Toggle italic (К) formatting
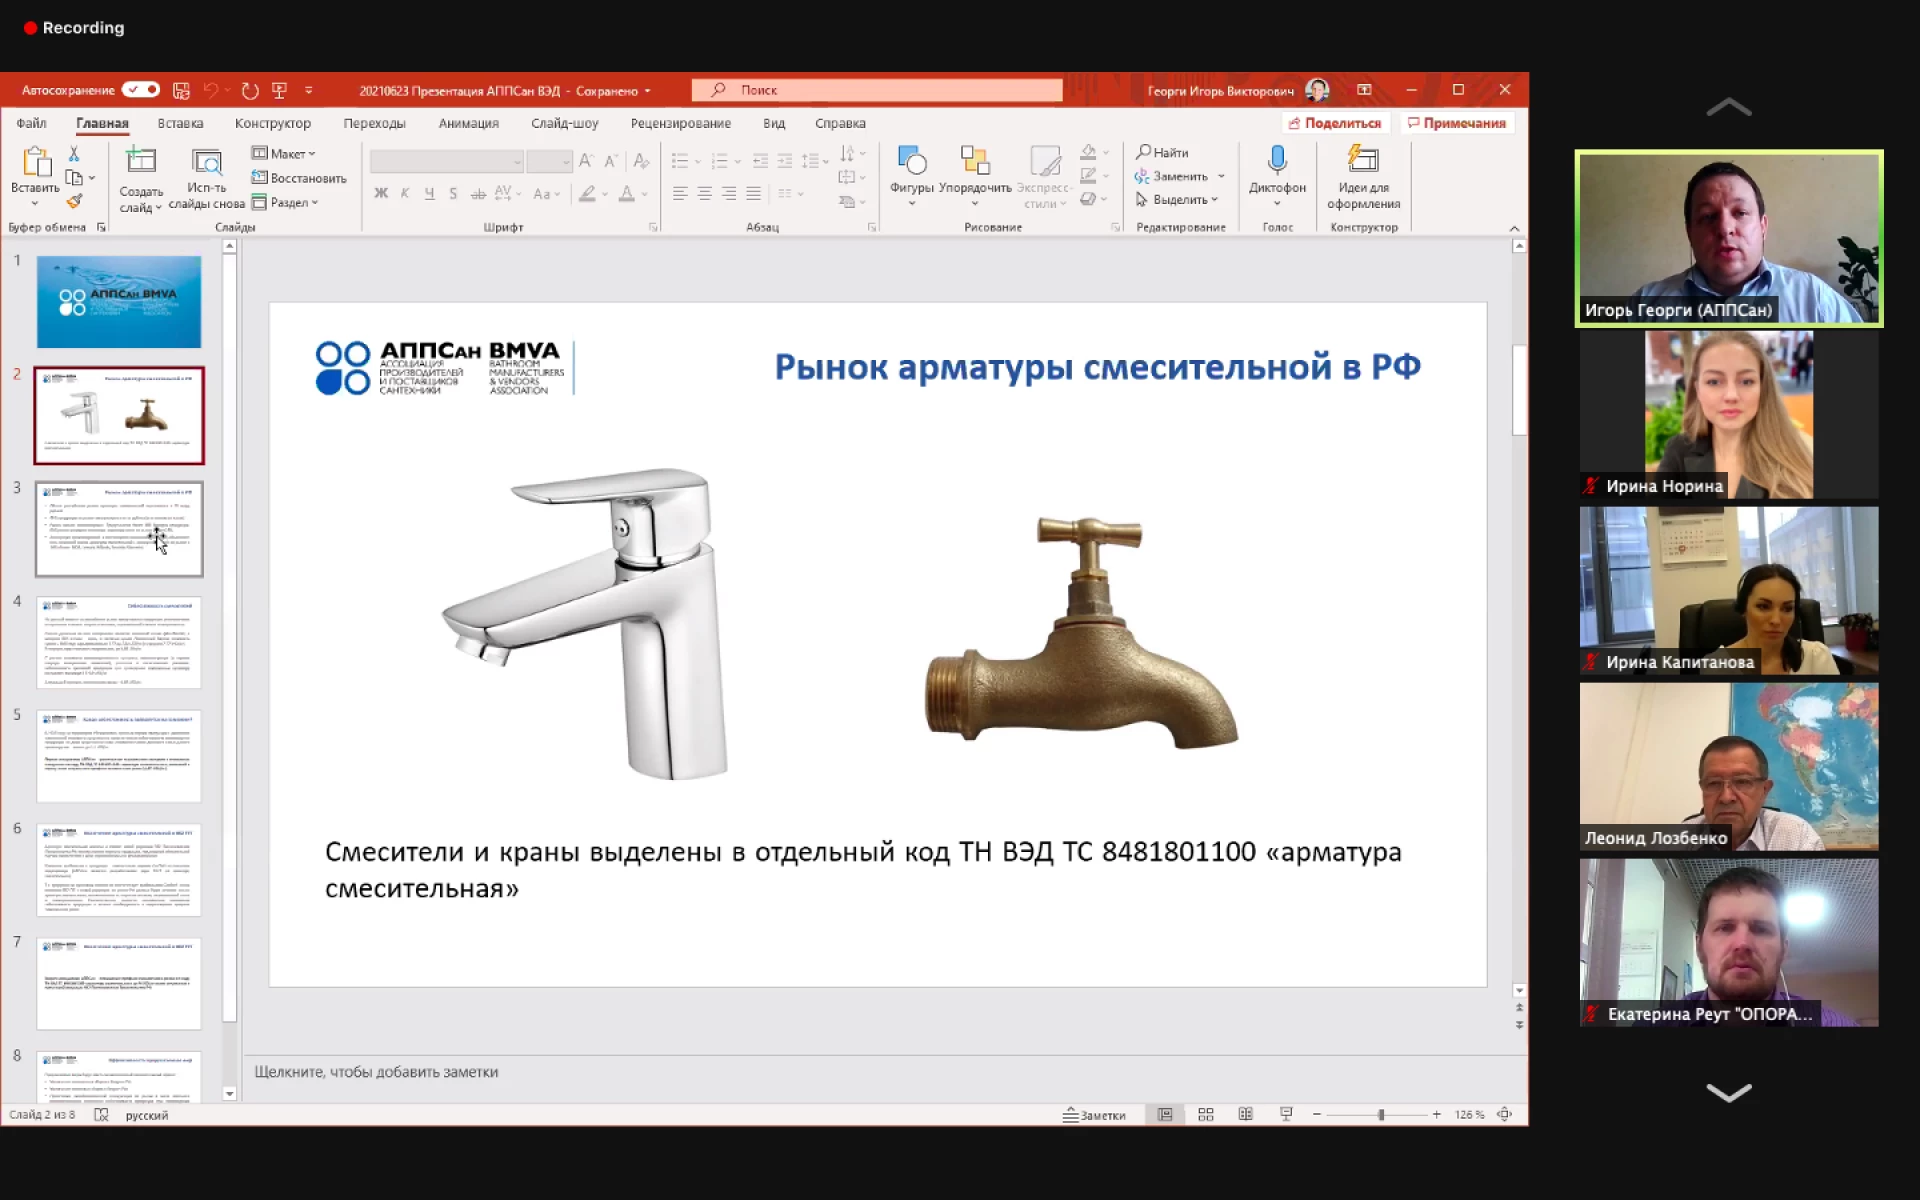The height and width of the screenshot is (1200, 1920). [405, 194]
